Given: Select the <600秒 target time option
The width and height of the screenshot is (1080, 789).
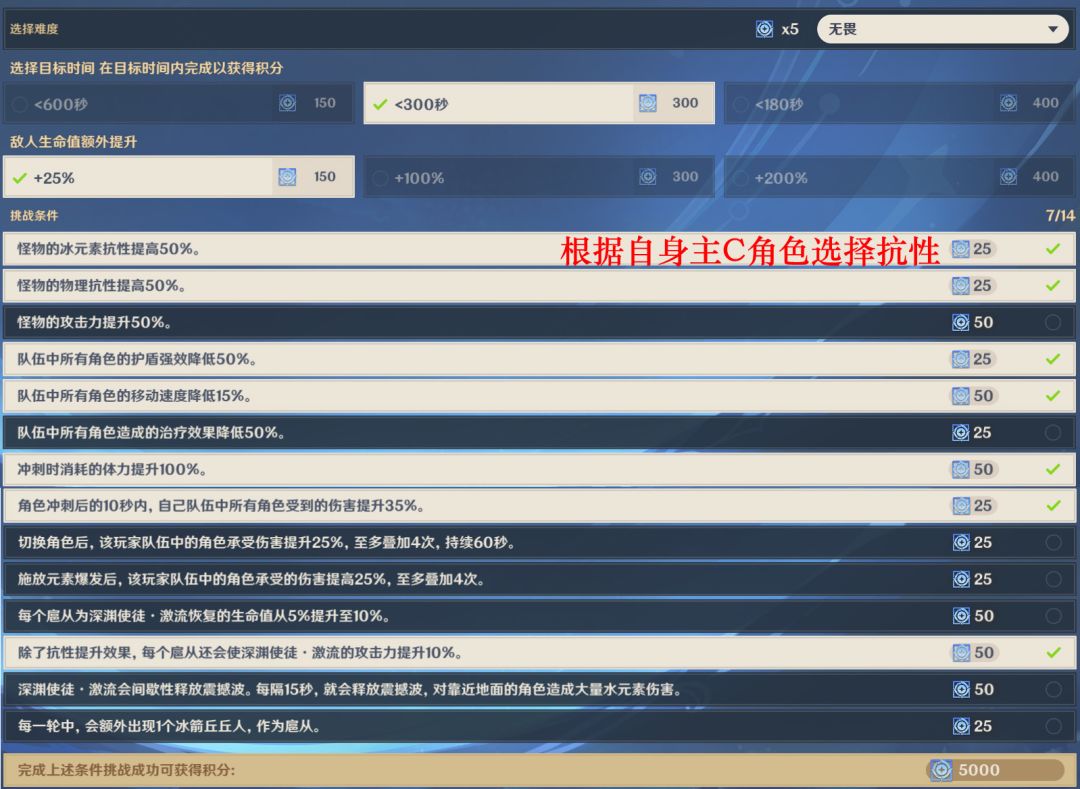Looking at the screenshot, I should (178, 103).
